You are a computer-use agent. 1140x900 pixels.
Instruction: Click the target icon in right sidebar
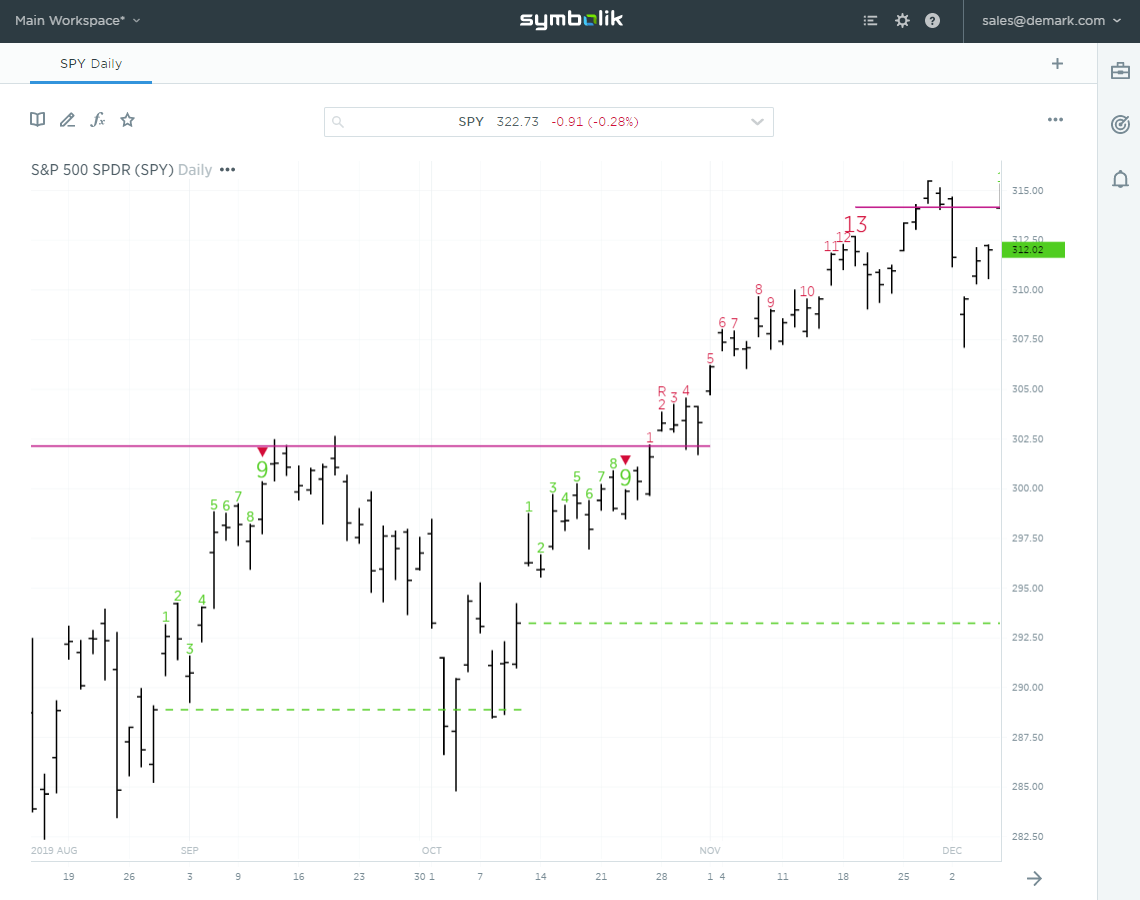(1120, 124)
